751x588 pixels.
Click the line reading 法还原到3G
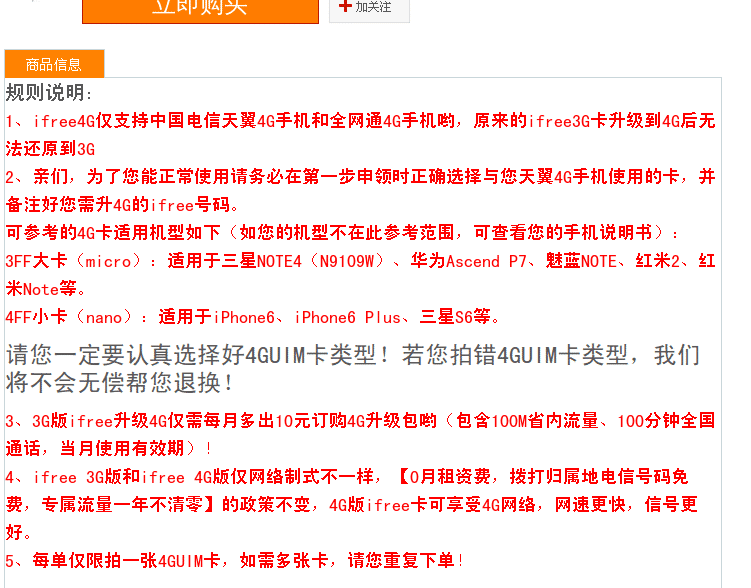point(50,149)
